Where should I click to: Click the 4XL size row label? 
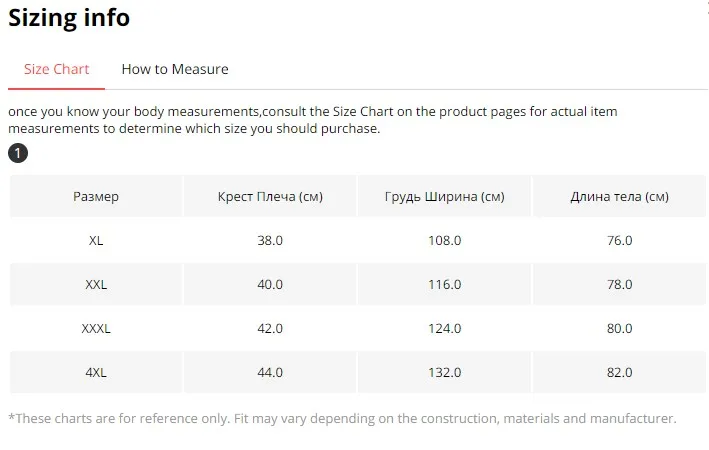96,373
